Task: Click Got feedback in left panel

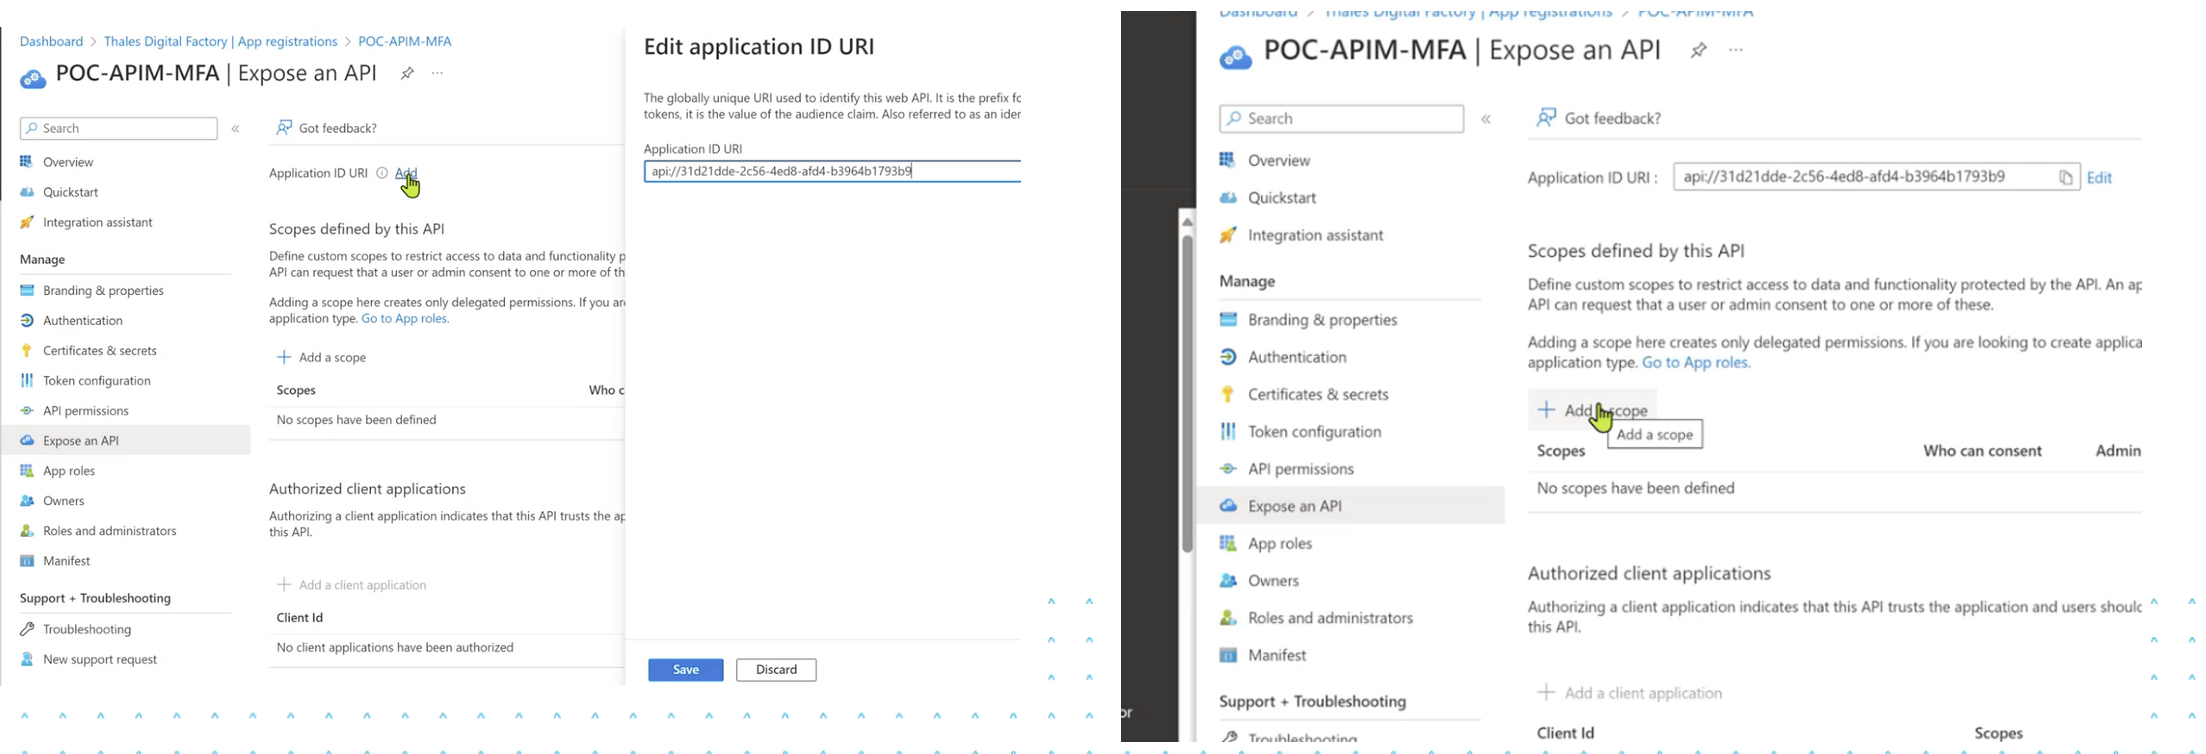Action: pyautogui.click(x=326, y=128)
